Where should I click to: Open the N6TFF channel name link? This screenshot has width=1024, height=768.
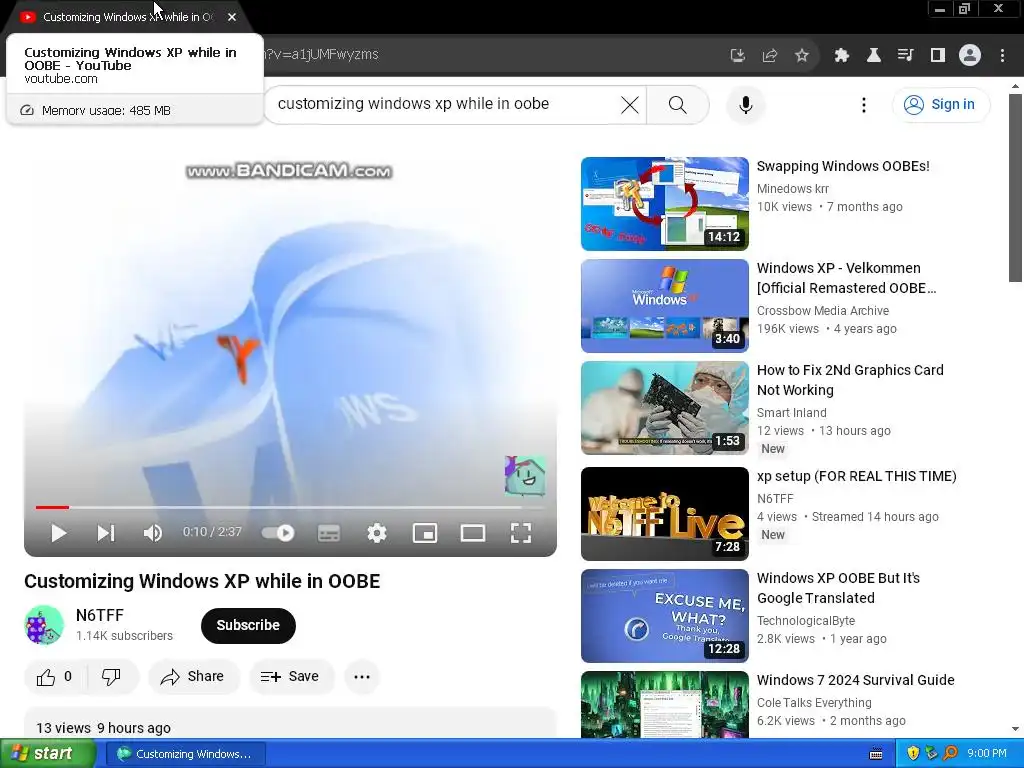point(100,615)
